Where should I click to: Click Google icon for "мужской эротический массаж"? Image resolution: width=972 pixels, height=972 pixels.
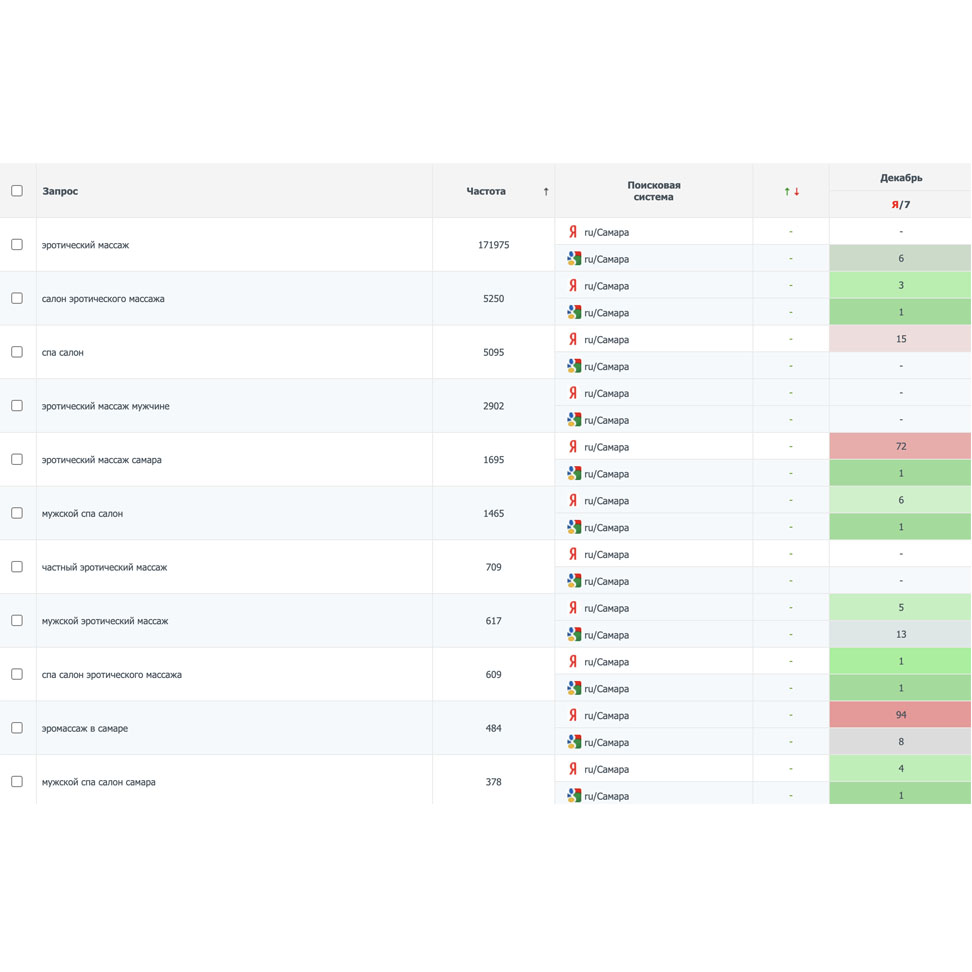click(x=574, y=635)
